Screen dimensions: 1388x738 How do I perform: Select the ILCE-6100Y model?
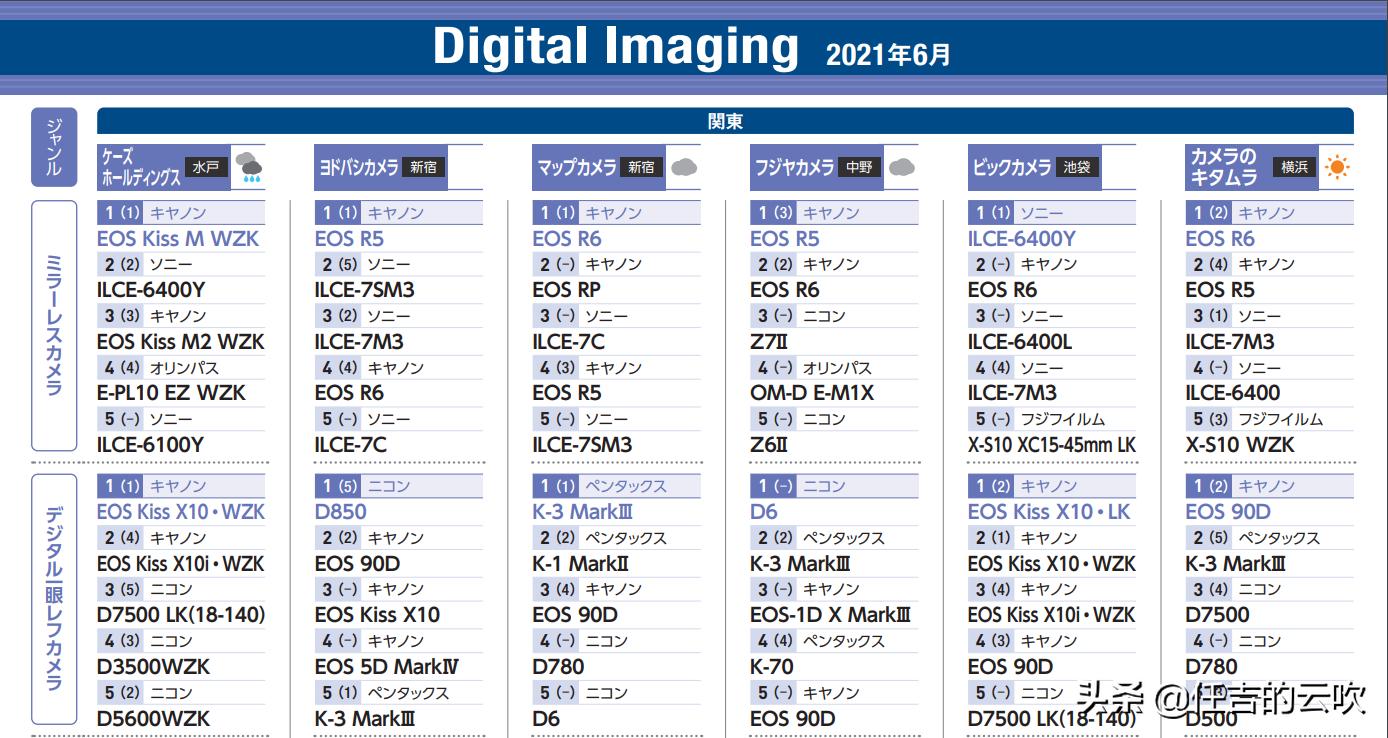pos(150,445)
